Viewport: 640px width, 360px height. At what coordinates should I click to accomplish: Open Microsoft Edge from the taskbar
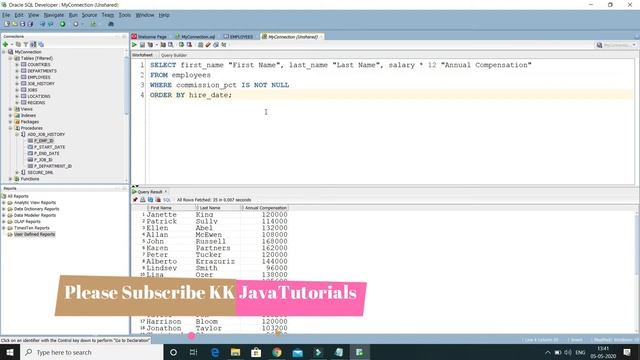215,352
